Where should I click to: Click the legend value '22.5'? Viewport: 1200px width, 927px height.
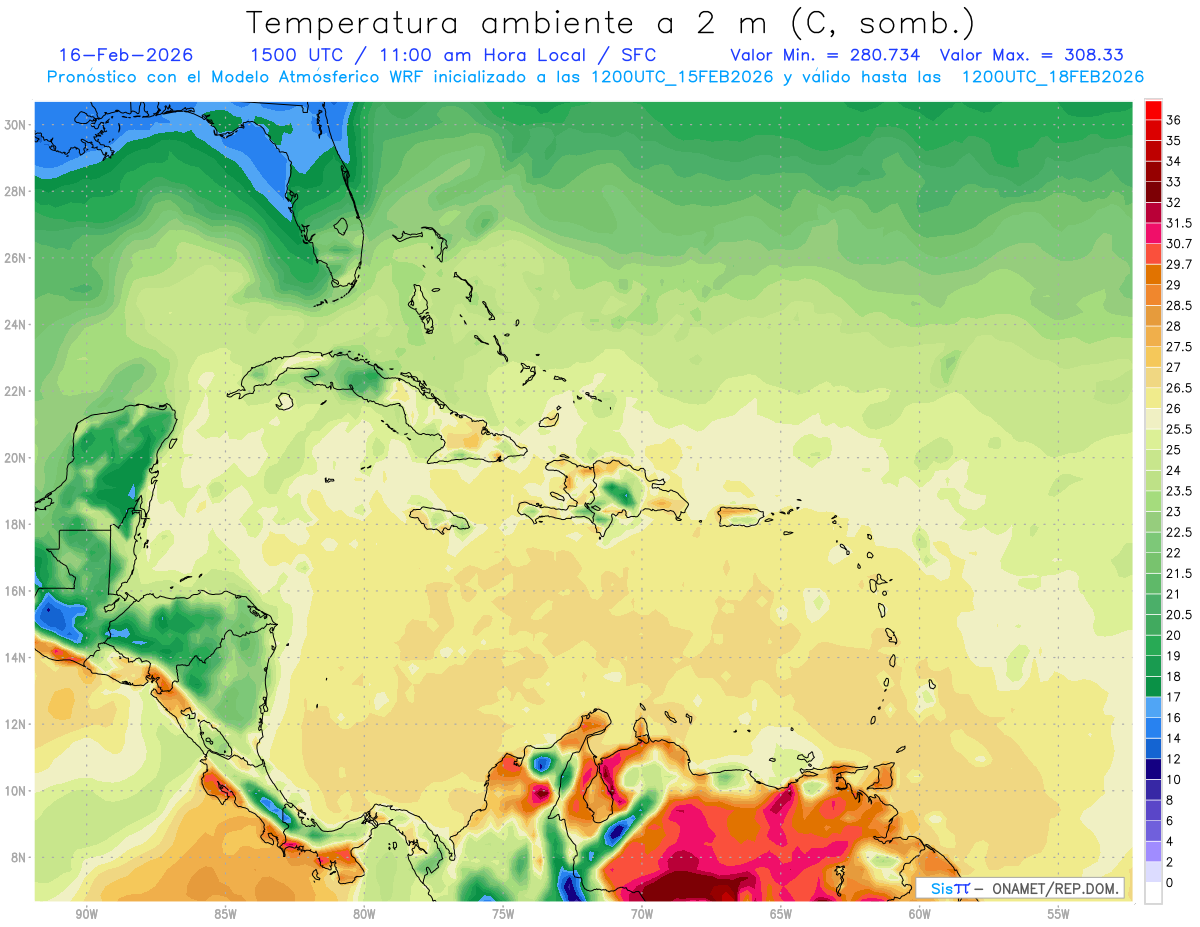pyautogui.click(x=1179, y=532)
